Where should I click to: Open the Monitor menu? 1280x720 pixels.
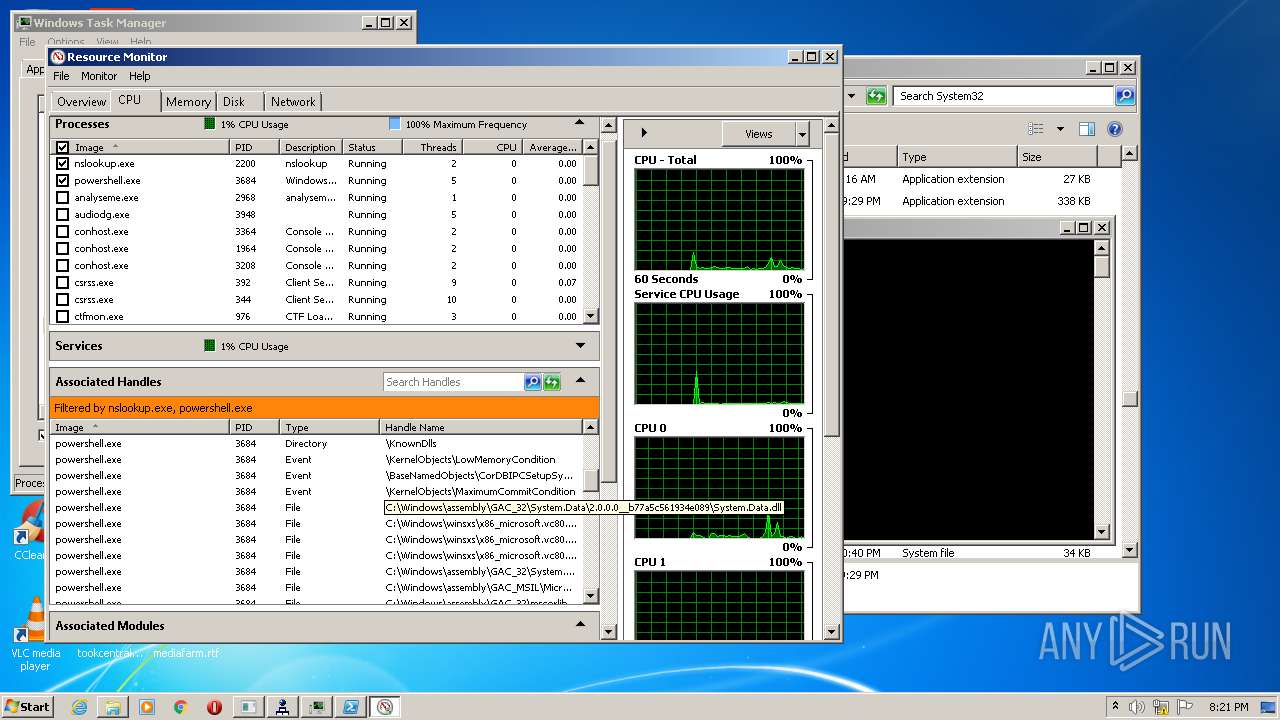[99, 76]
